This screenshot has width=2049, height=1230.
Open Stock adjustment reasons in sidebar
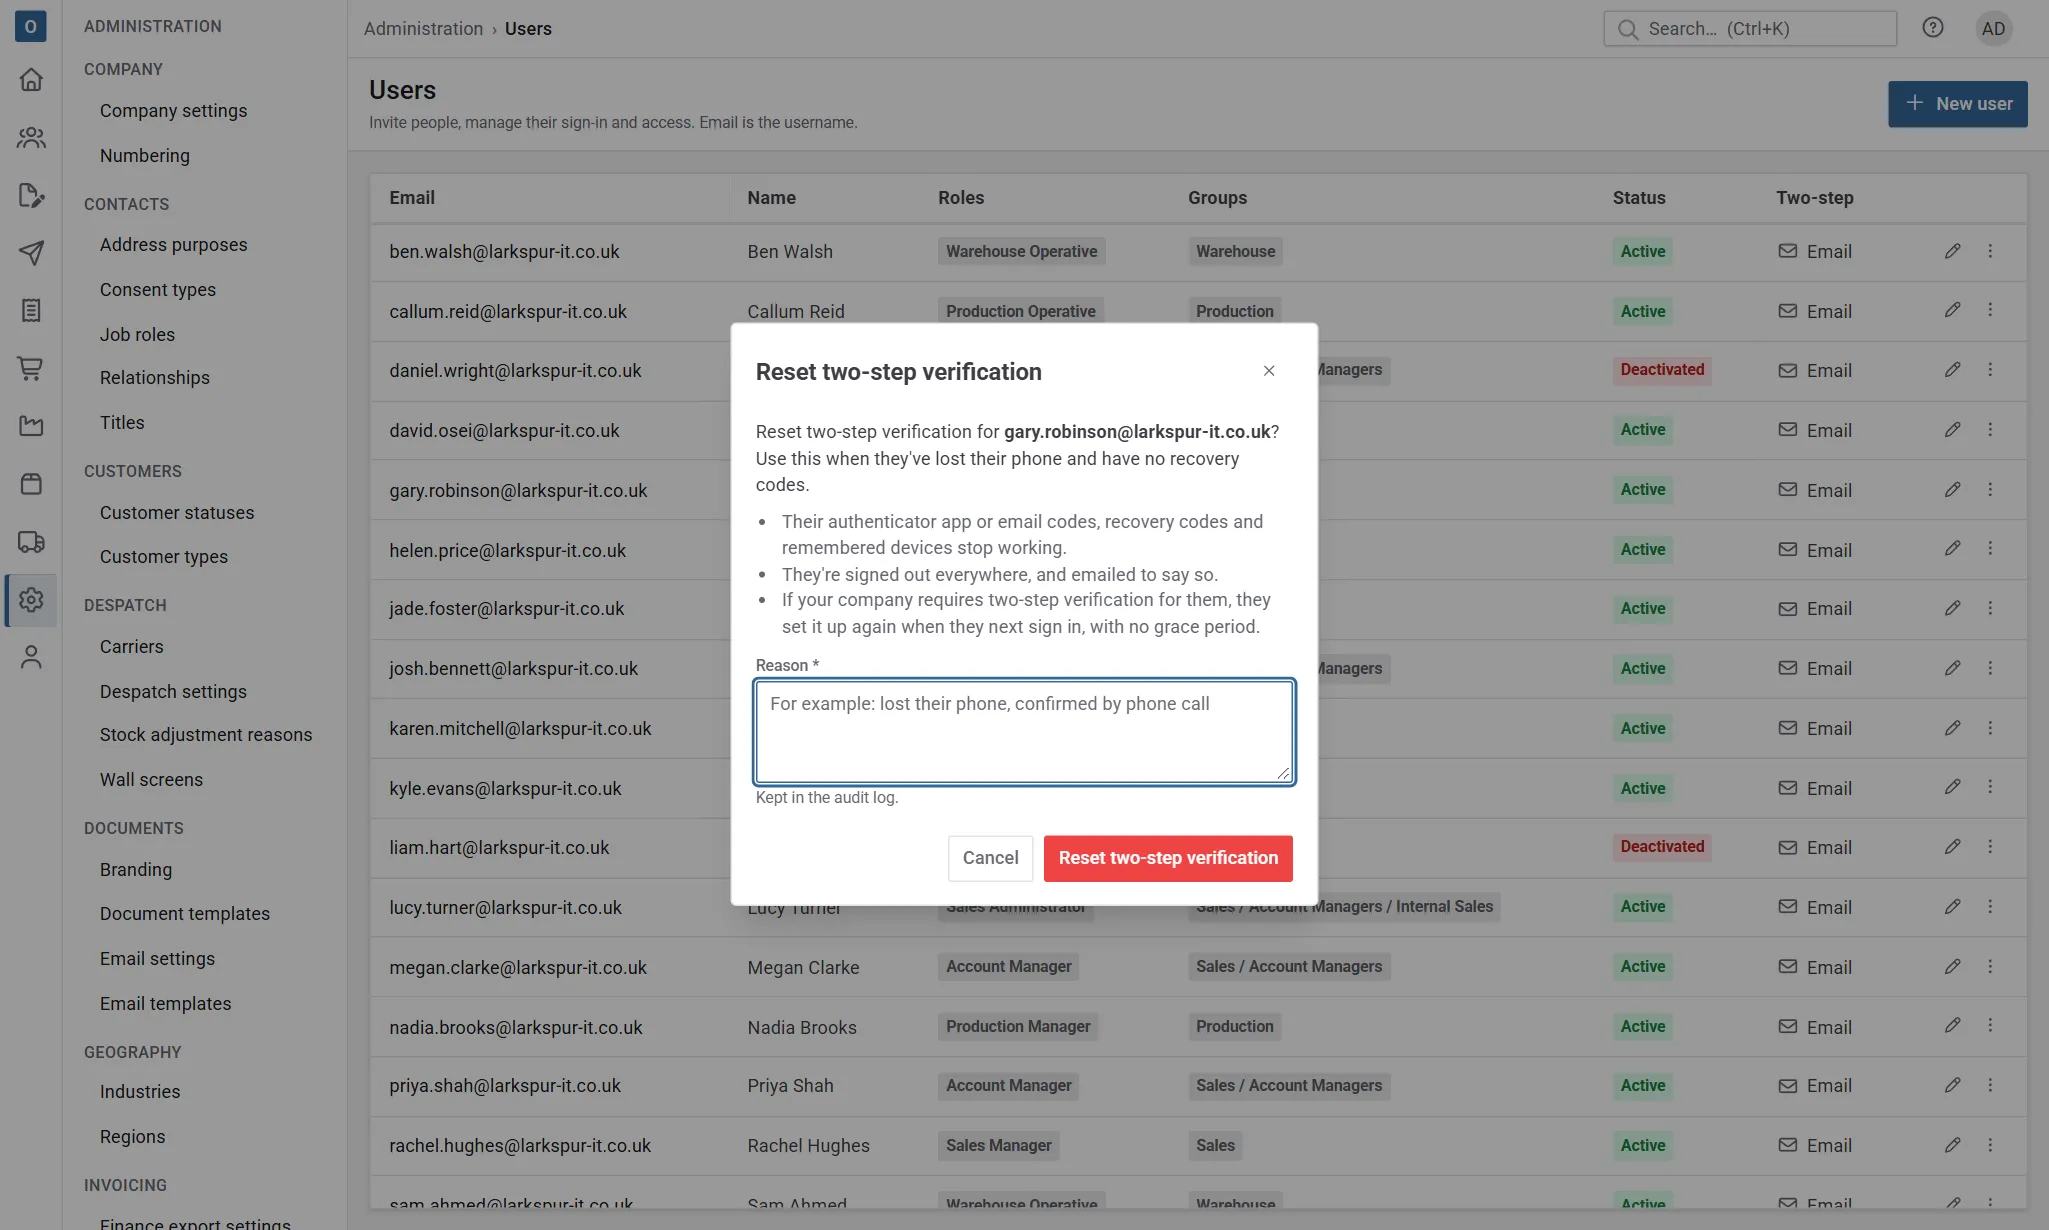click(206, 735)
